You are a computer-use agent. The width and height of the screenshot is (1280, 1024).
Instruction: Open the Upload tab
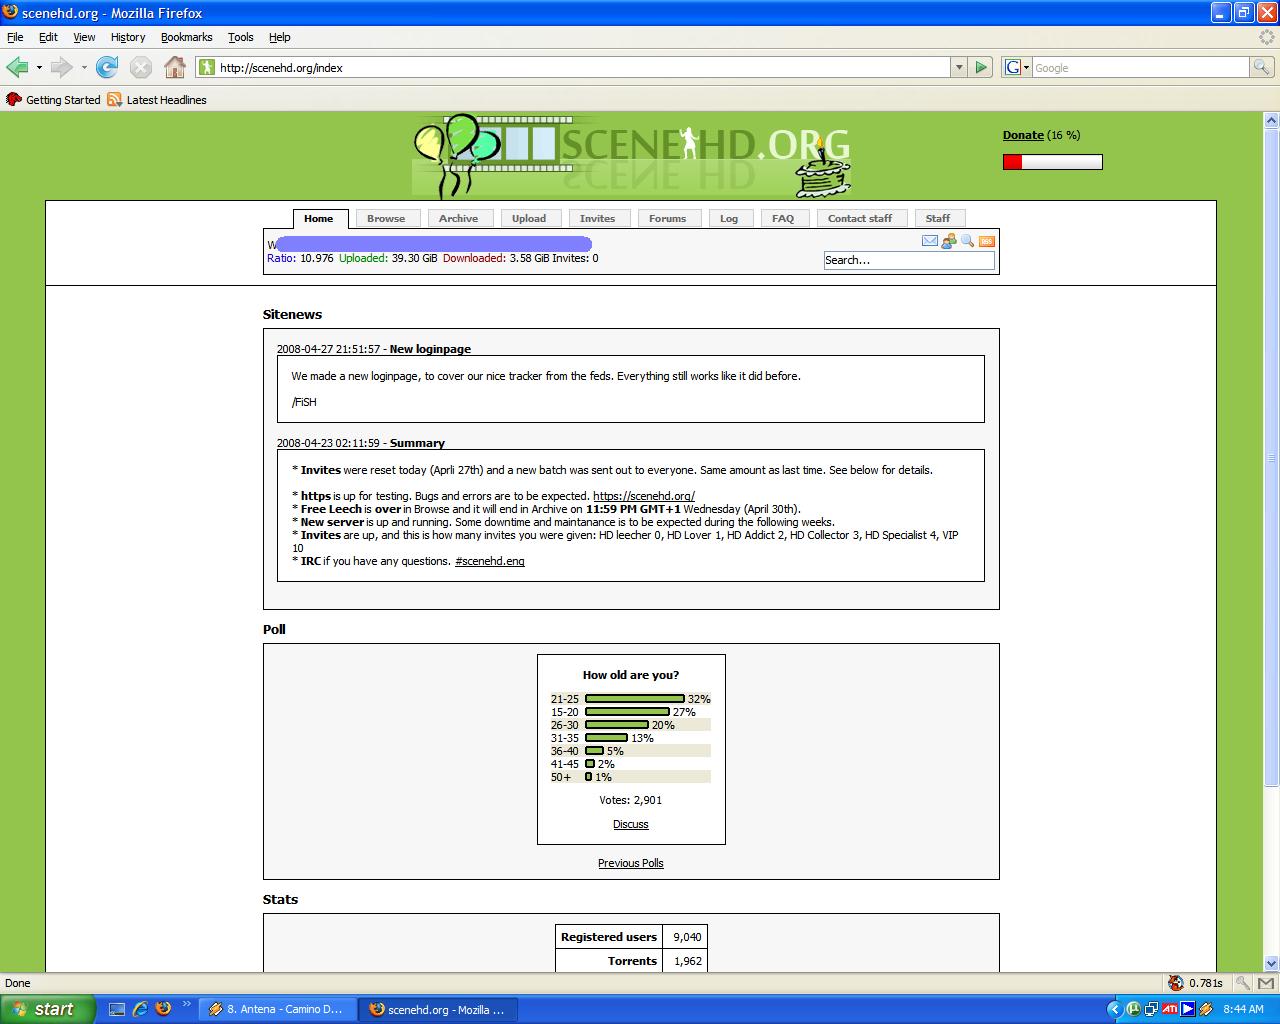pos(529,219)
